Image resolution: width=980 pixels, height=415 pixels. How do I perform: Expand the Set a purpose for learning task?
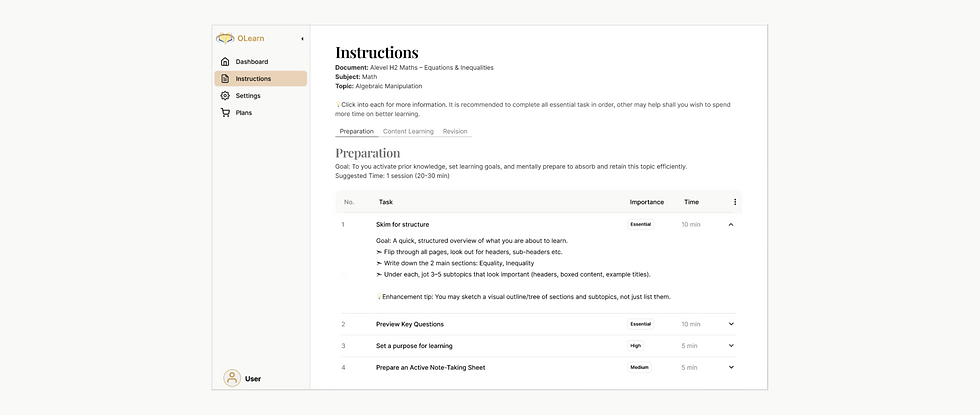point(731,346)
